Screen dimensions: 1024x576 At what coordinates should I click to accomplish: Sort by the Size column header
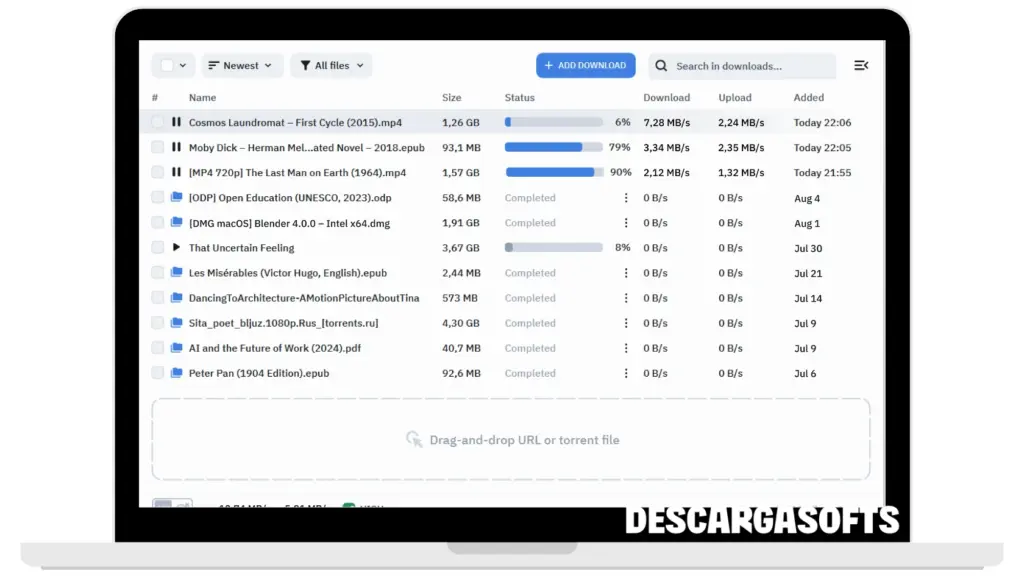pyautogui.click(x=452, y=98)
